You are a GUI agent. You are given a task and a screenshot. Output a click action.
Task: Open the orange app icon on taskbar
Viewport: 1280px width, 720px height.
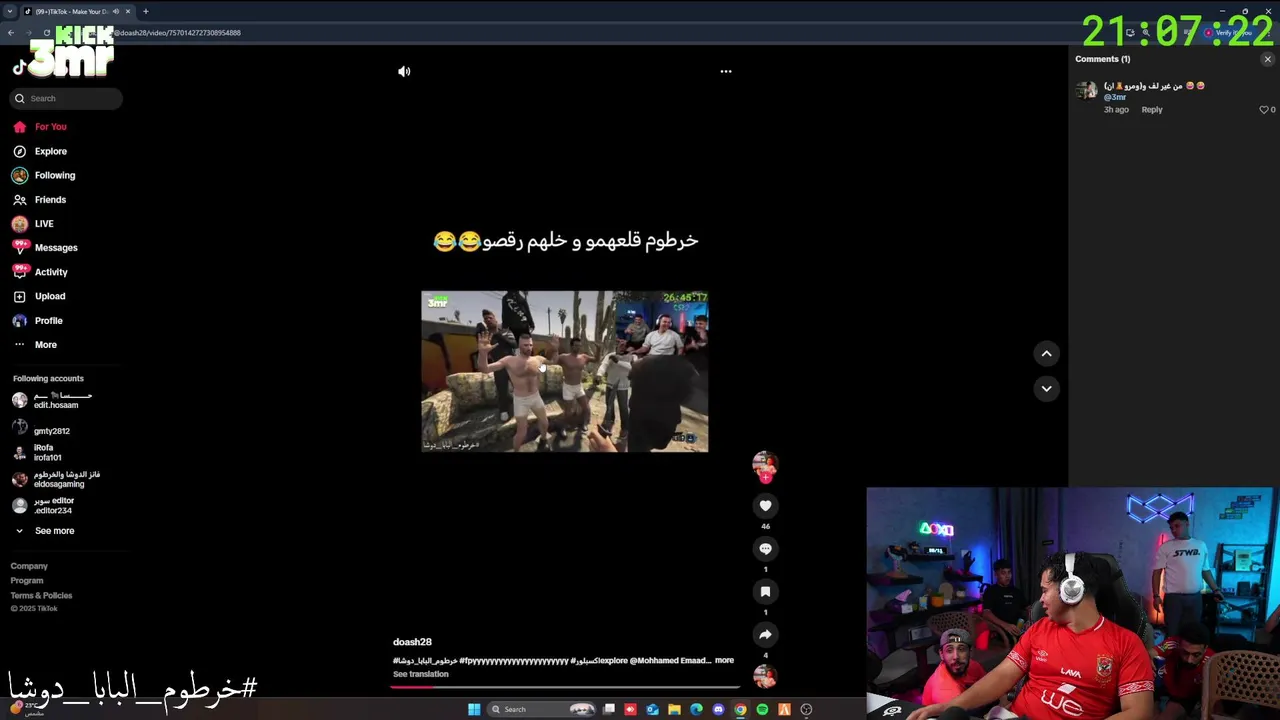tap(784, 710)
